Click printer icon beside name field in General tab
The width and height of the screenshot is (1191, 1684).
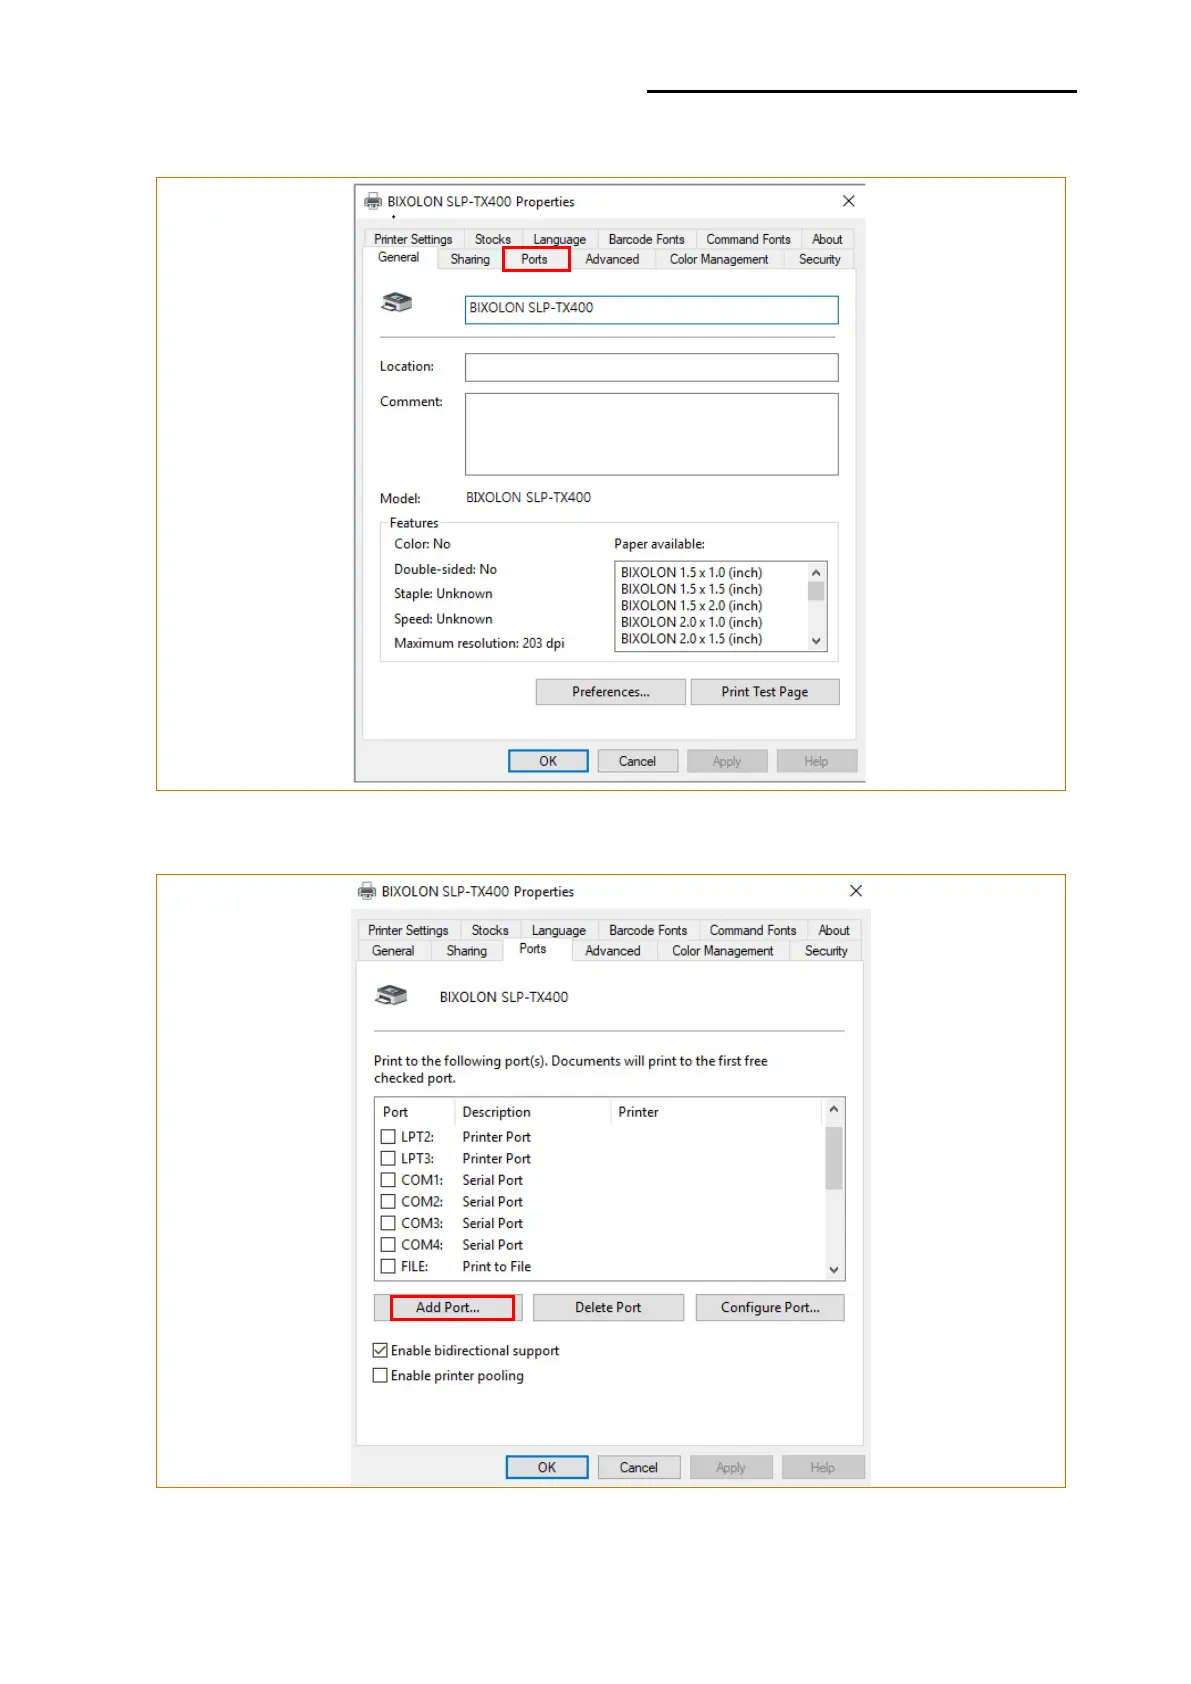(397, 302)
